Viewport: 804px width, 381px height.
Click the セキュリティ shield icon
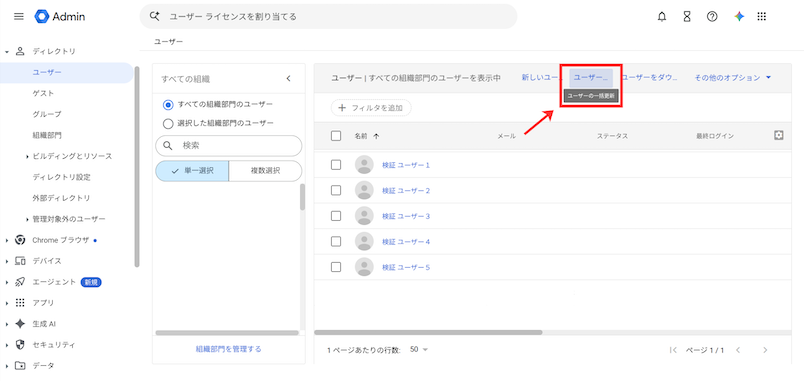[21, 345]
